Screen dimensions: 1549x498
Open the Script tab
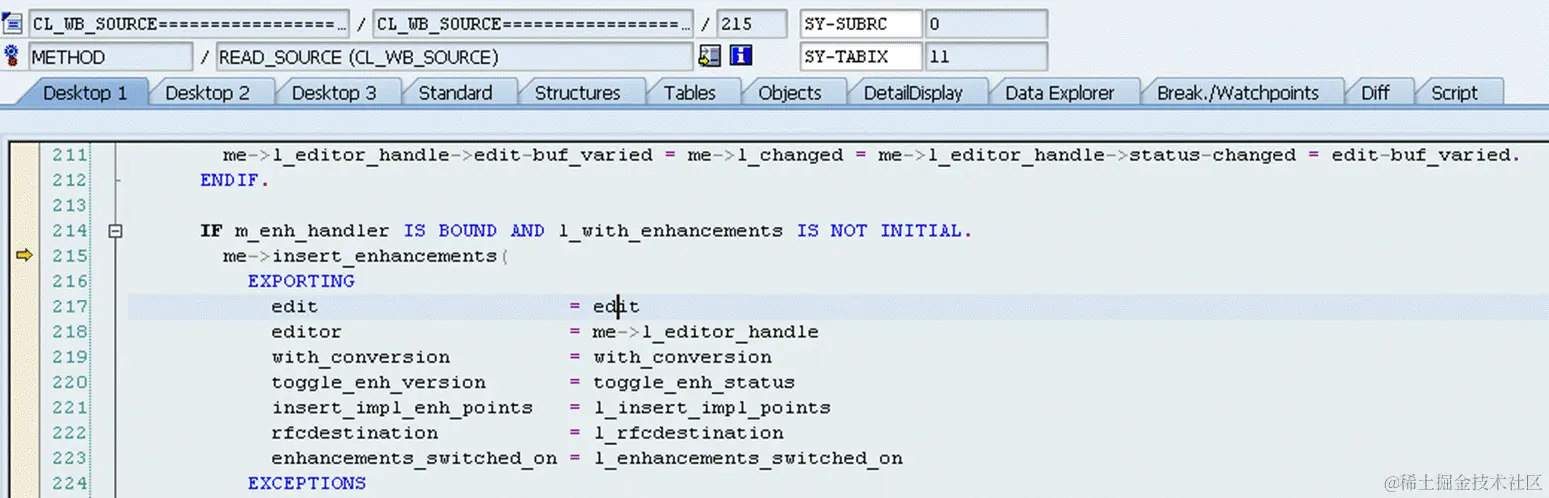tap(1454, 93)
